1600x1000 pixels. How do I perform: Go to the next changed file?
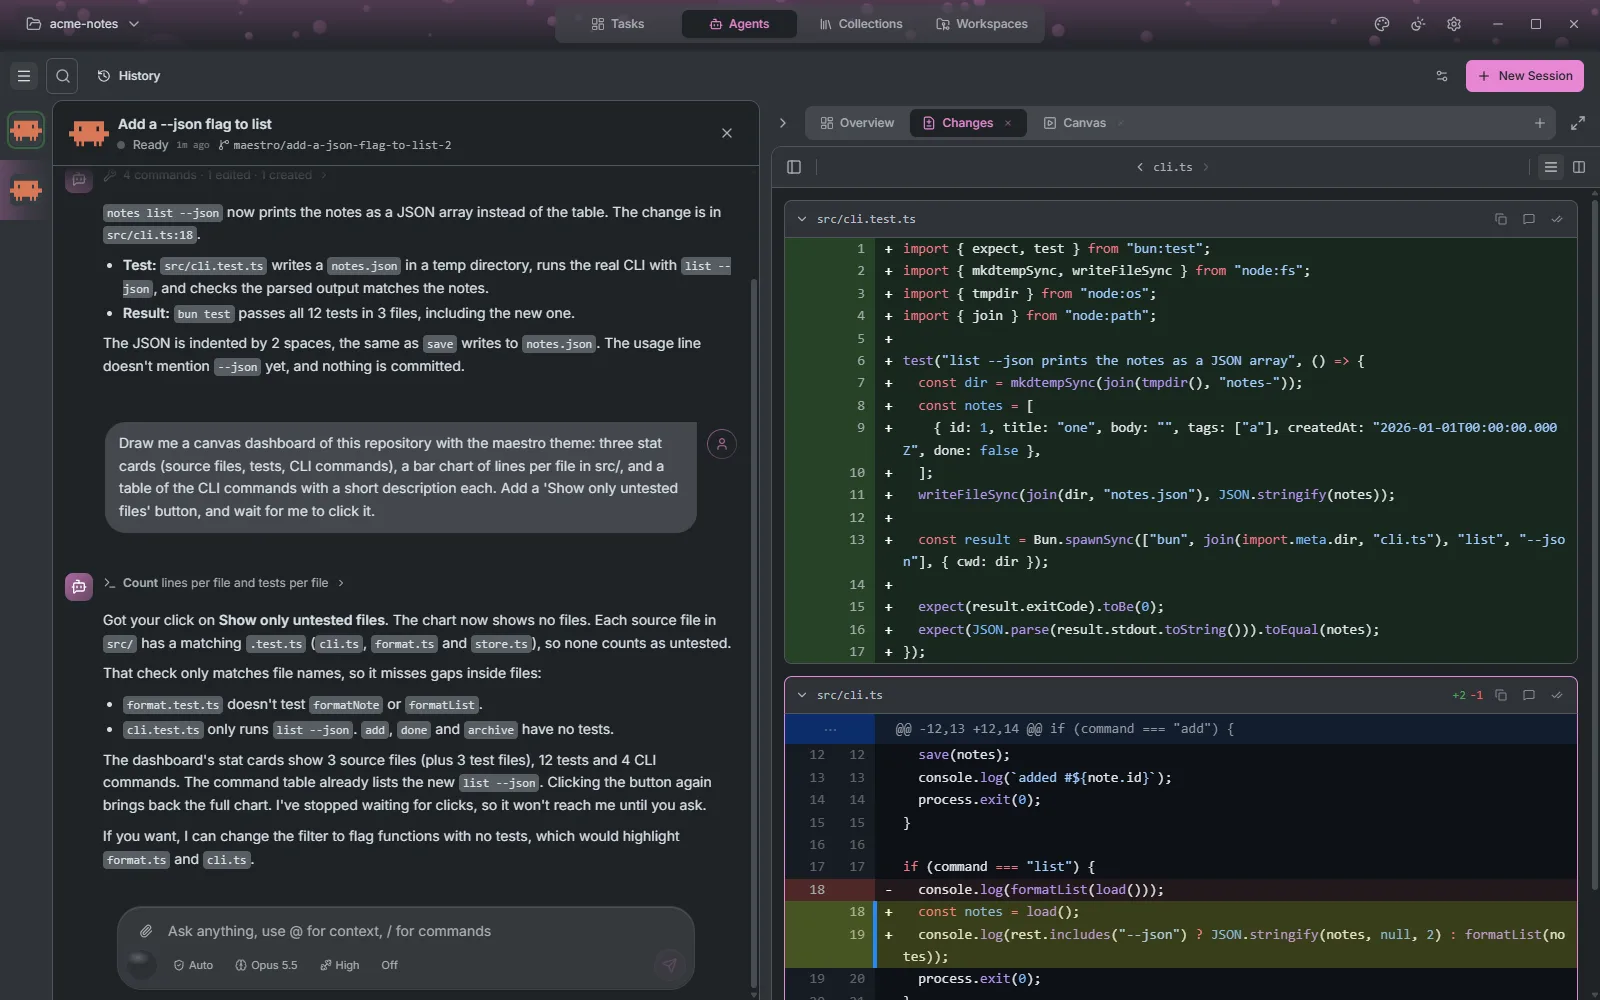click(x=1206, y=167)
